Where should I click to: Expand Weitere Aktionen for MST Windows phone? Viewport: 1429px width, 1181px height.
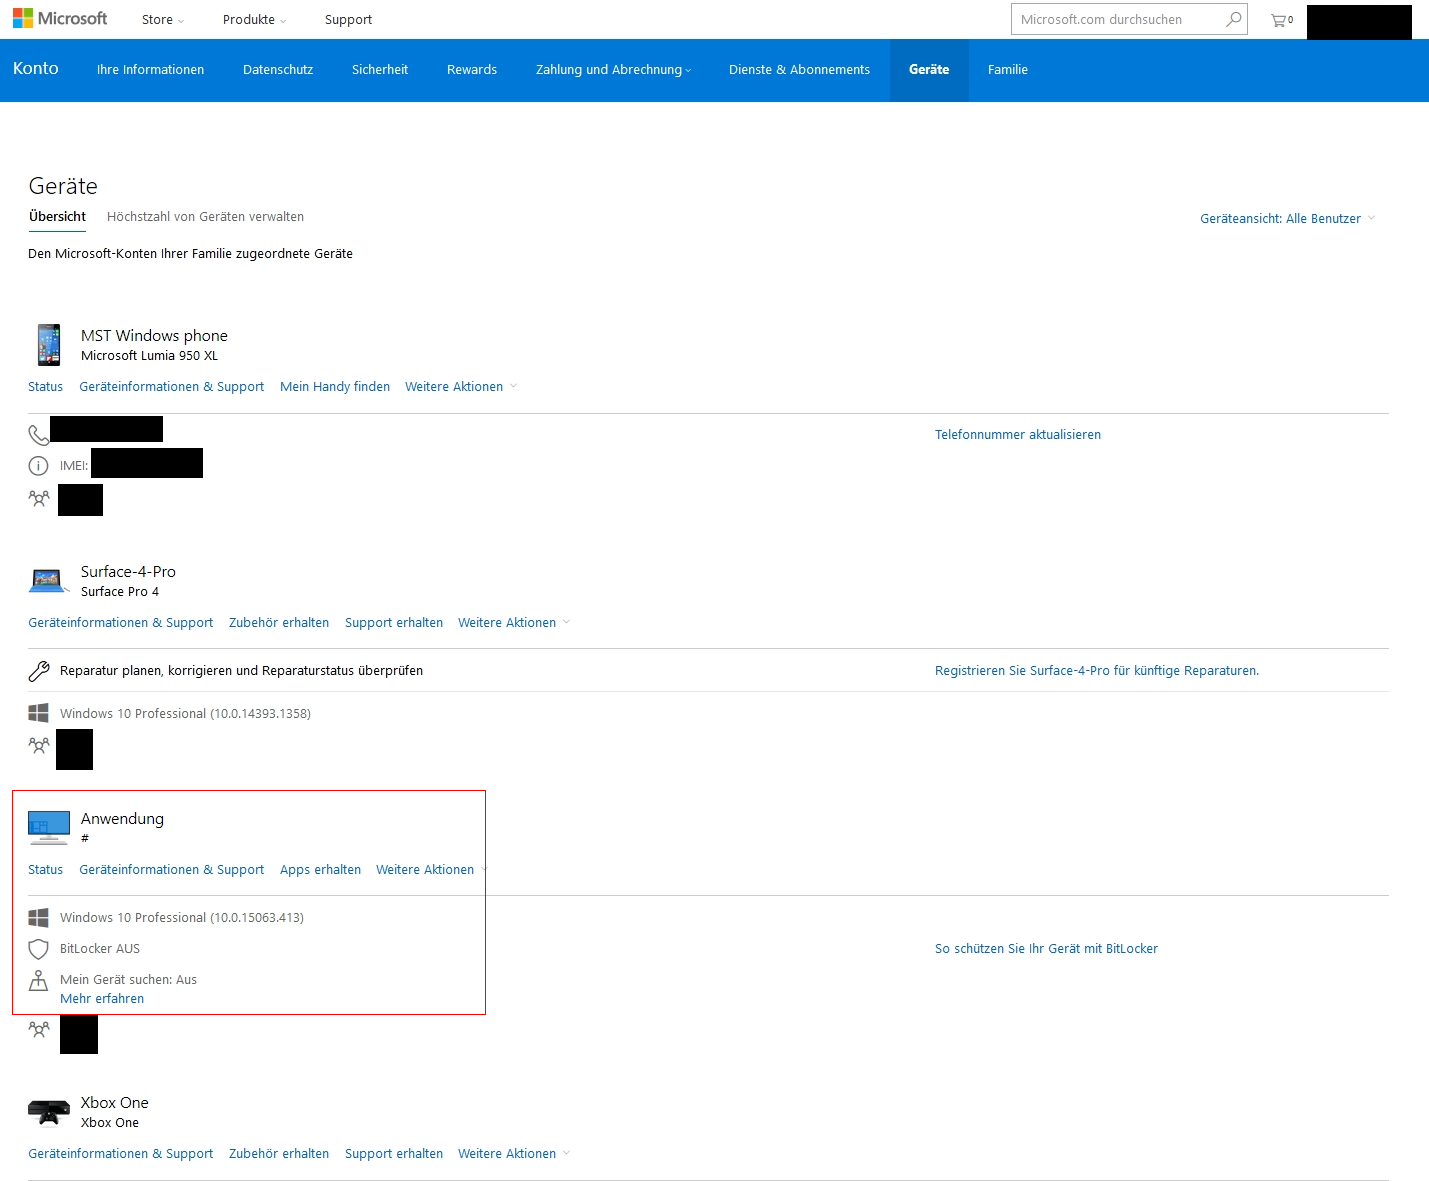point(461,387)
